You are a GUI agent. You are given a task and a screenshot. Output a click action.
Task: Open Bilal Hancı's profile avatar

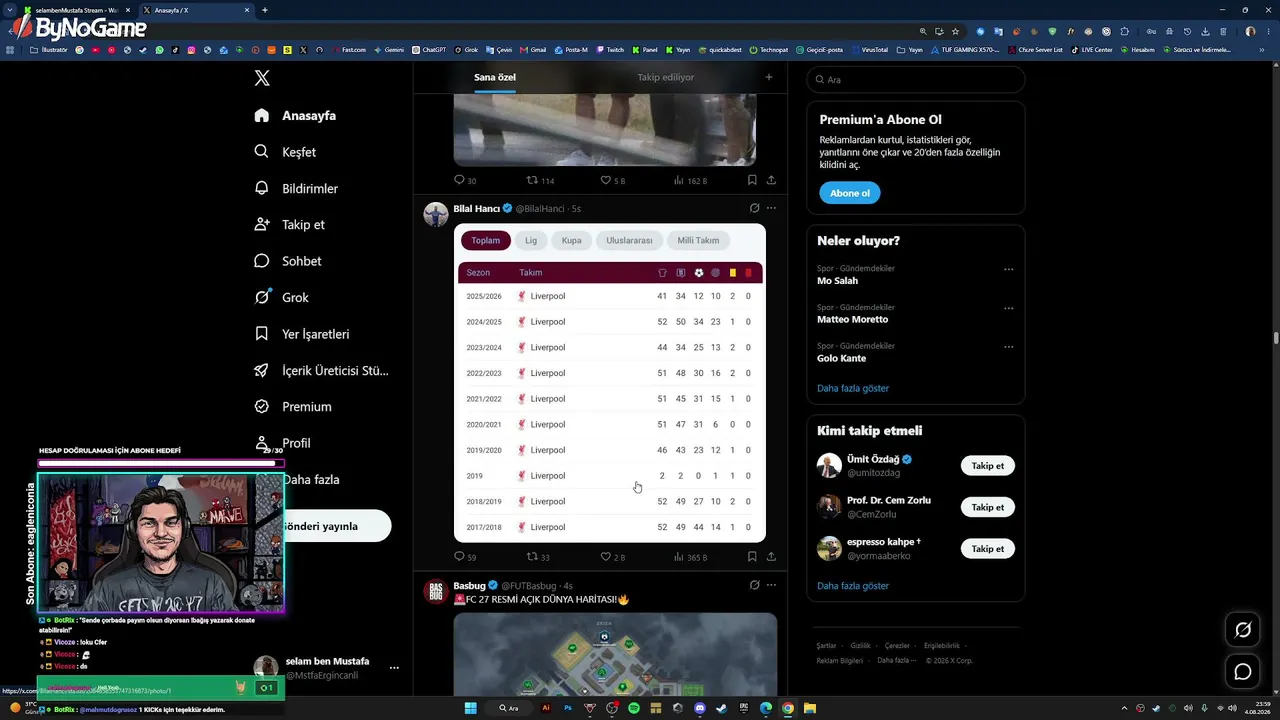pos(436,214)
